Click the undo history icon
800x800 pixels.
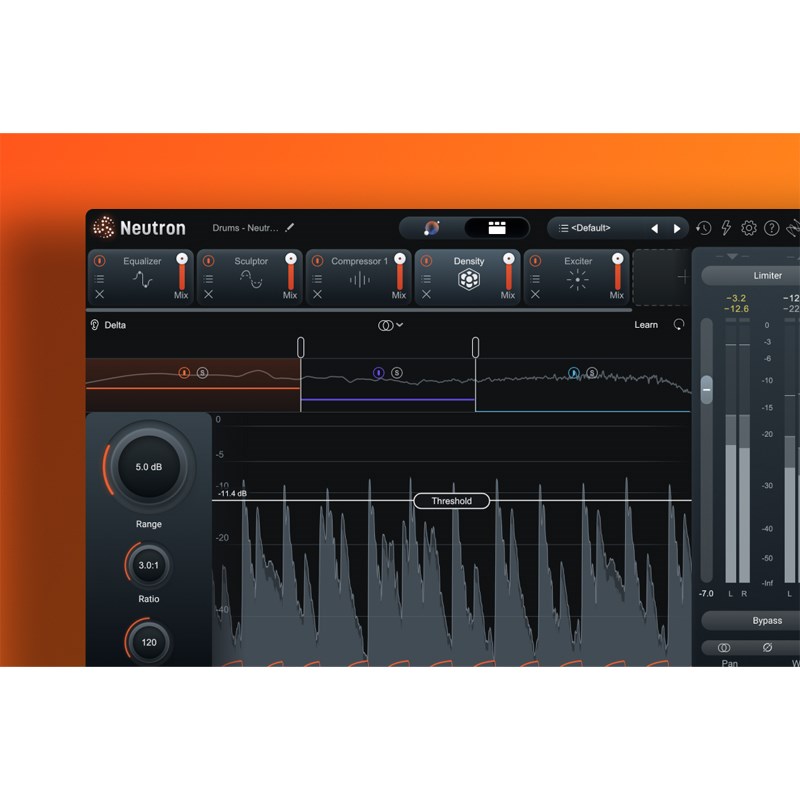[x=702, y=228]
